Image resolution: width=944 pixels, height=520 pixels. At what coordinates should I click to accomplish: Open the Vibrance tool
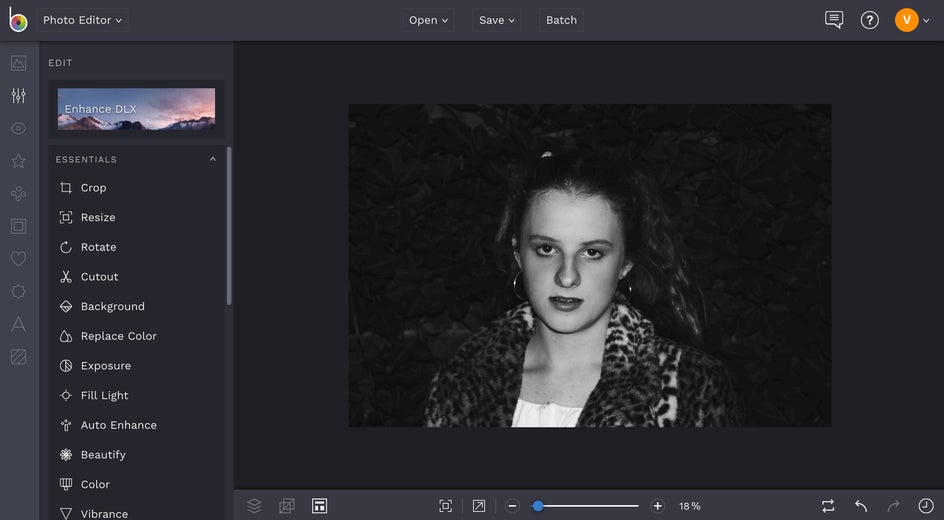pos(137,513)
